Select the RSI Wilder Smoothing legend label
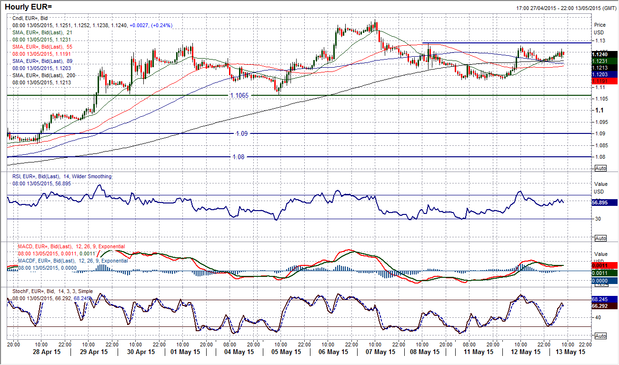Screen dimensions: 619x365 62,176
